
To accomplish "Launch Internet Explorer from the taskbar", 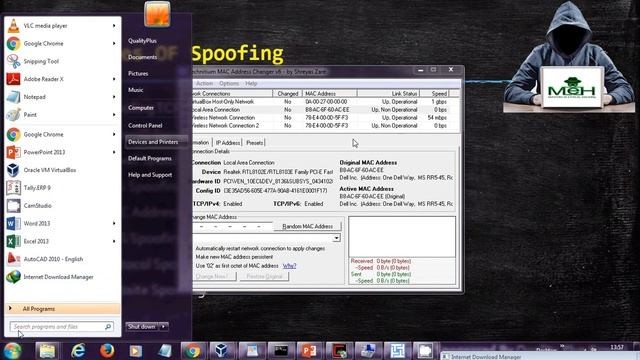I will 78,351.
